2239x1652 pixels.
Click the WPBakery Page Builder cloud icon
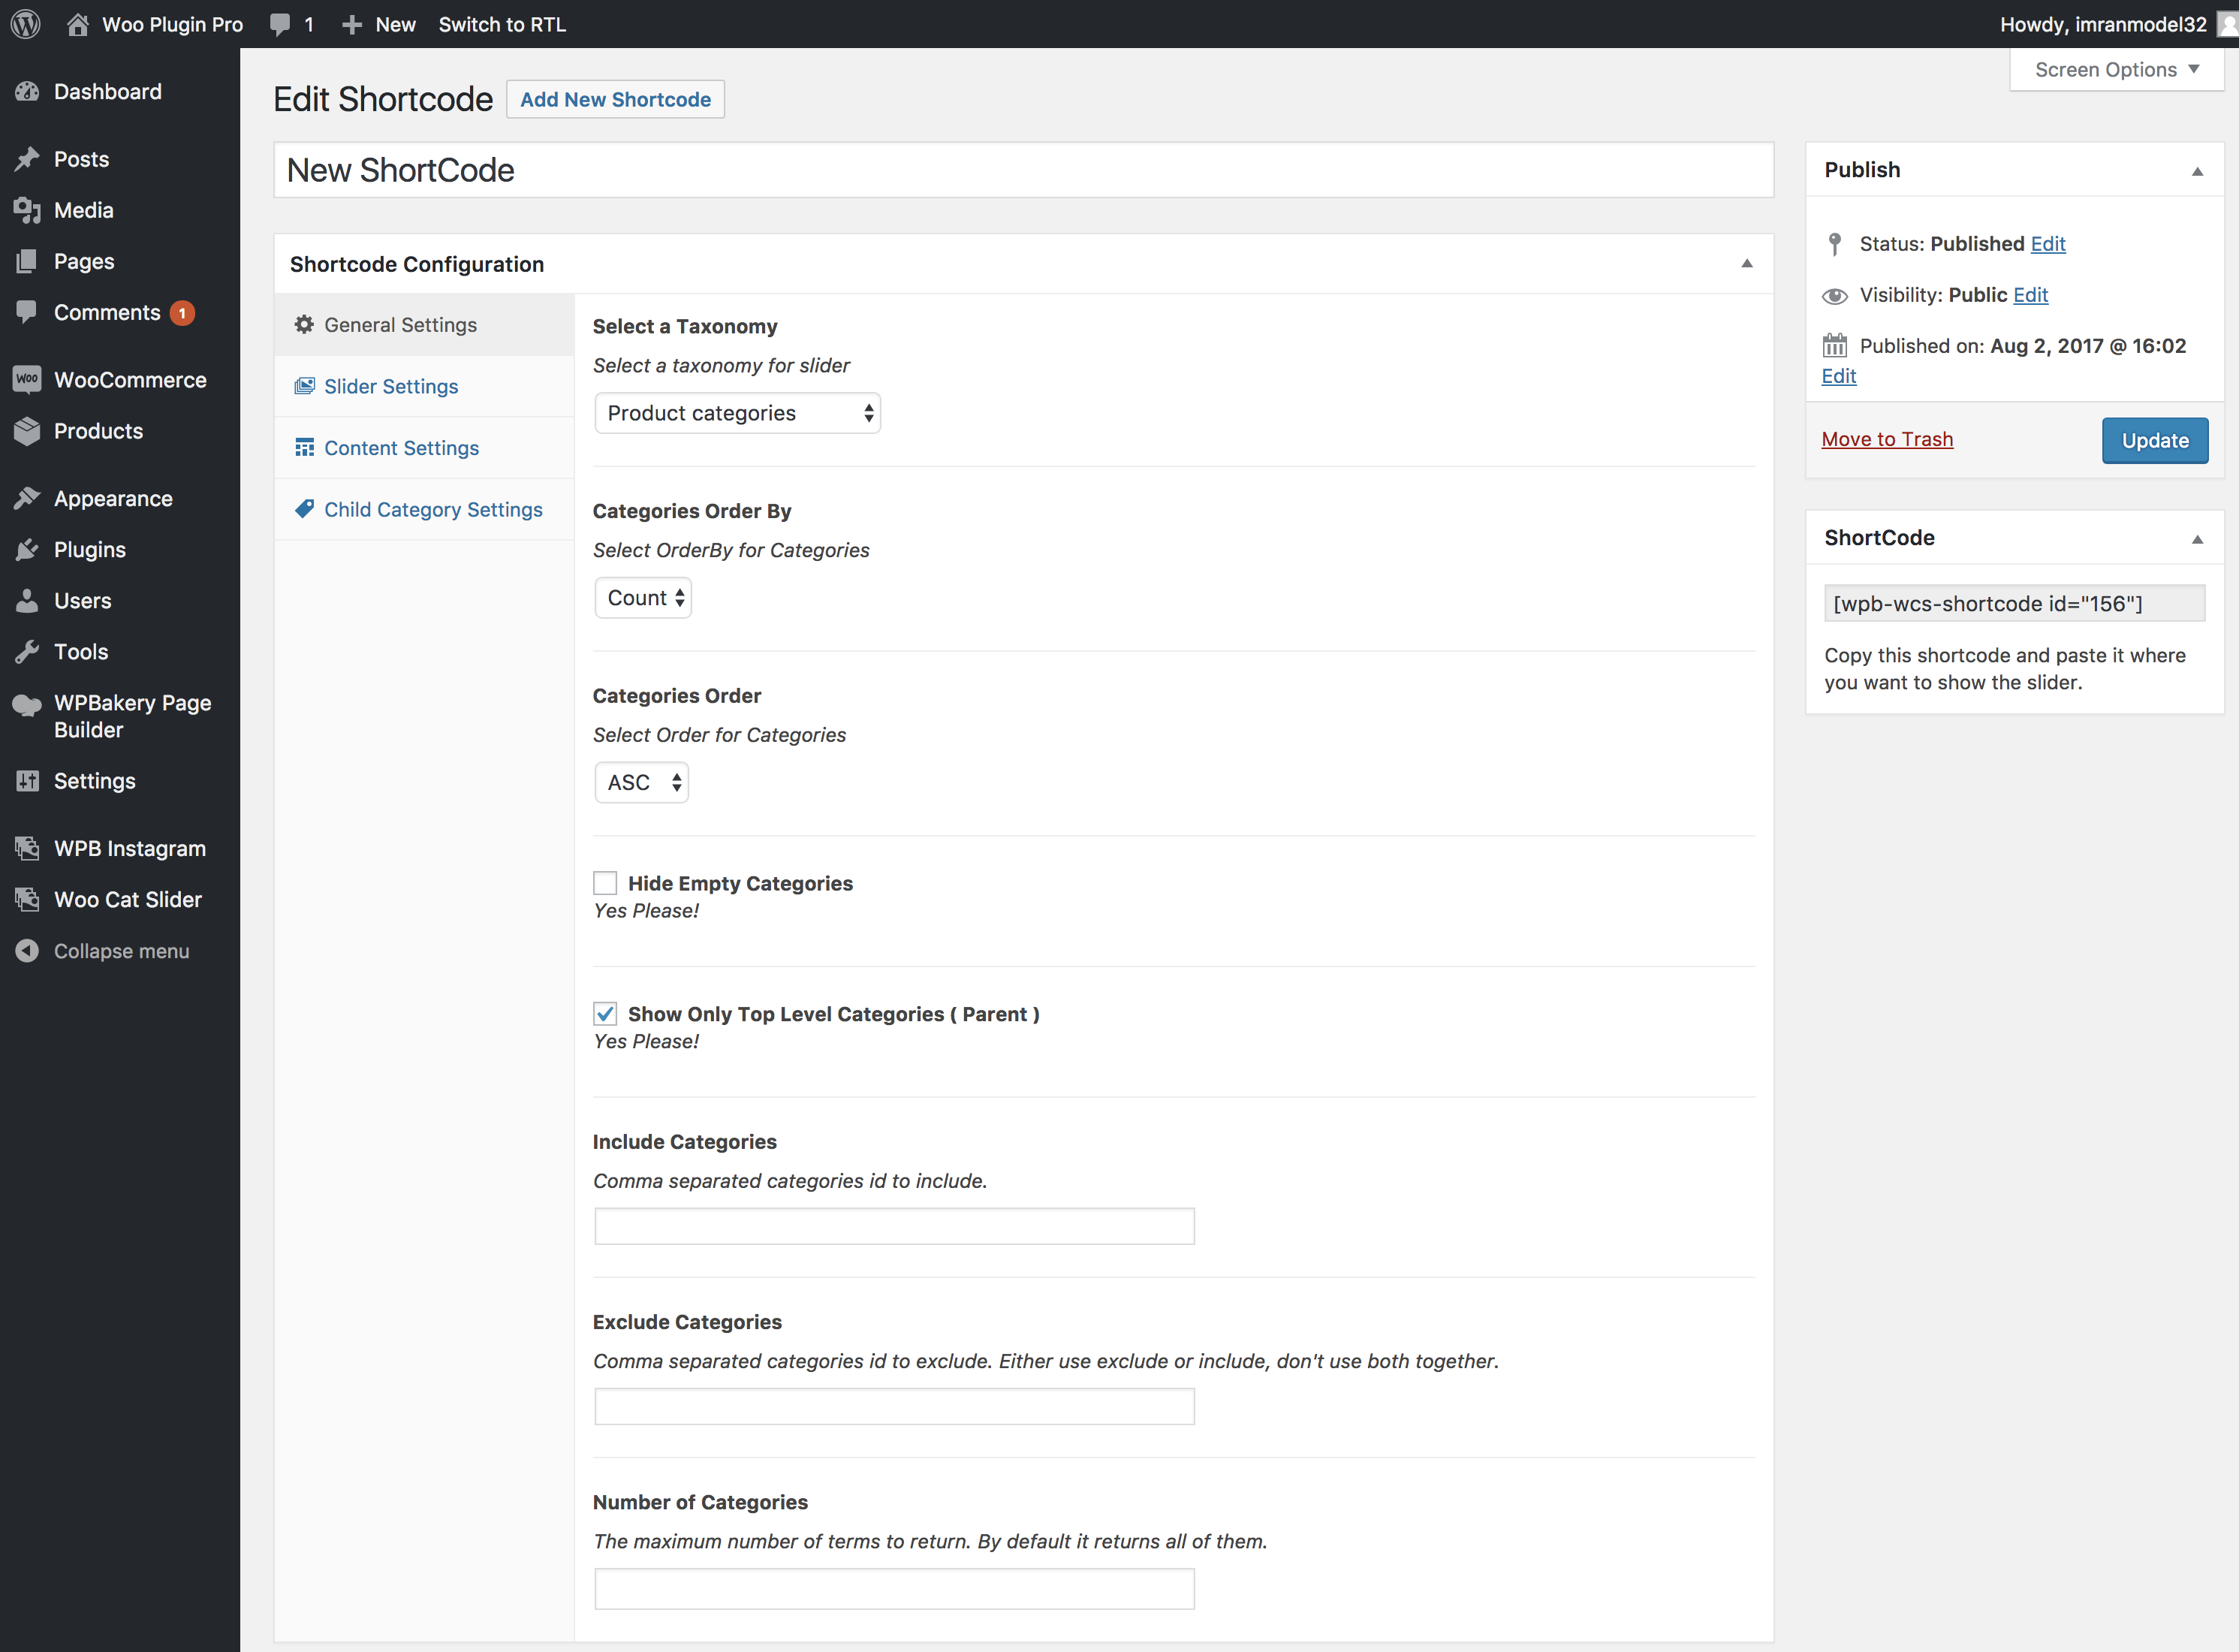tap(27, 704)
